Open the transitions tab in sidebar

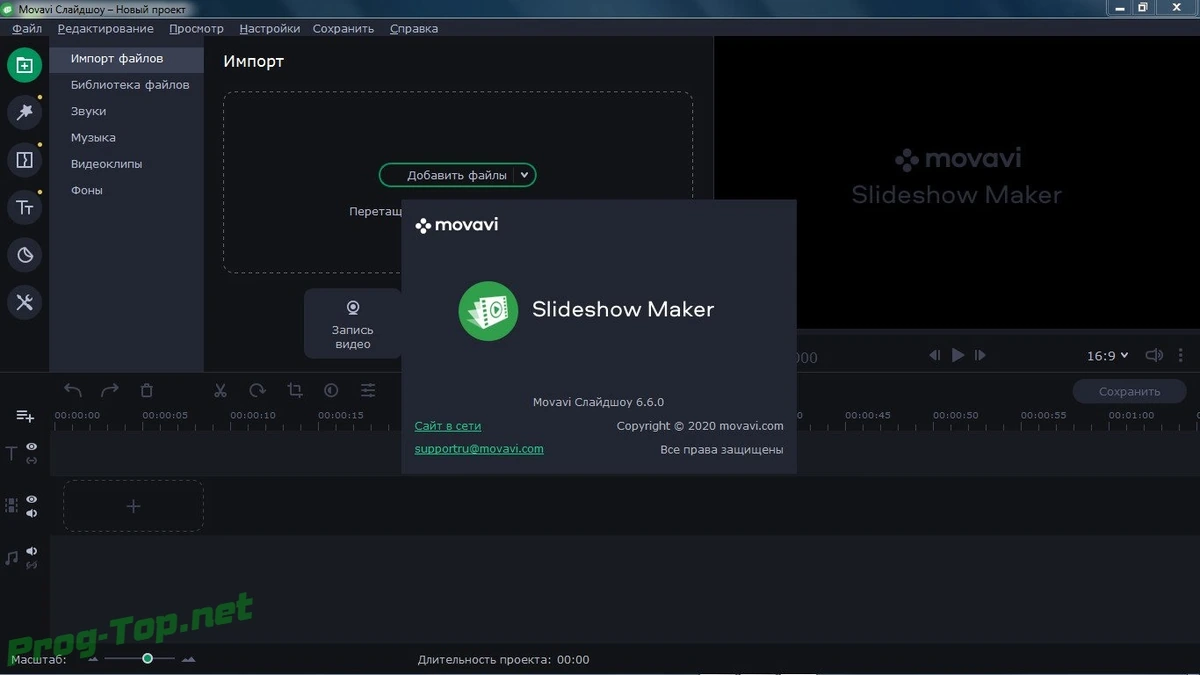point(25,160)
